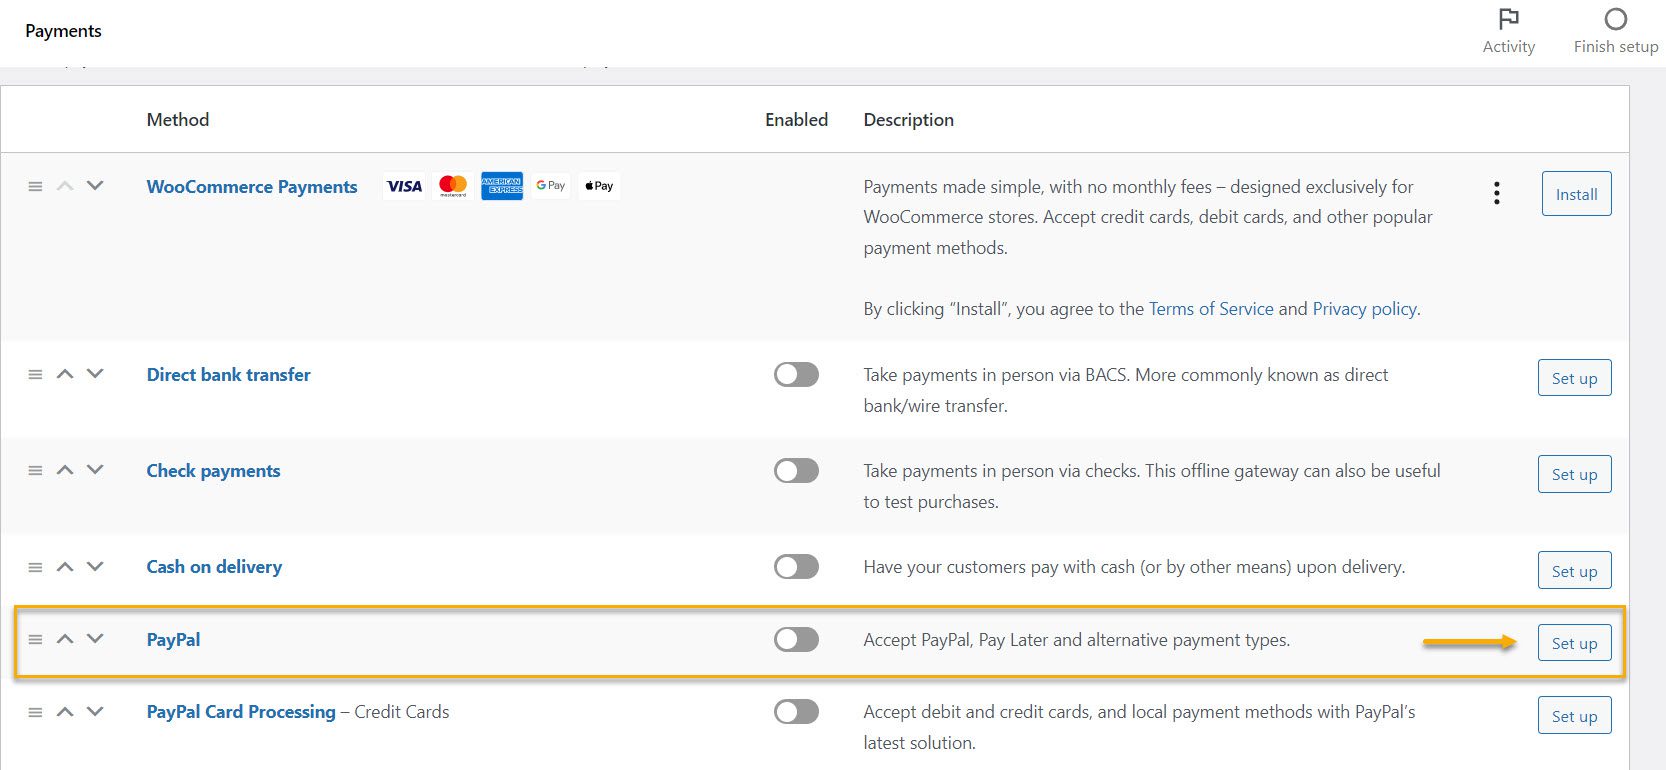Click the American Express logo

click(x=502, y=186)
